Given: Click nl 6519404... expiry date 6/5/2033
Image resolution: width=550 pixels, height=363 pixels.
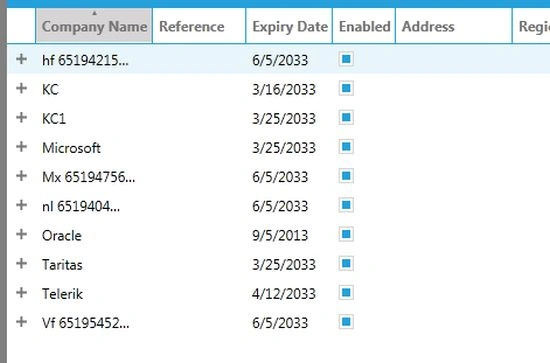Looking at the screenshot, I should pos(280,206).
